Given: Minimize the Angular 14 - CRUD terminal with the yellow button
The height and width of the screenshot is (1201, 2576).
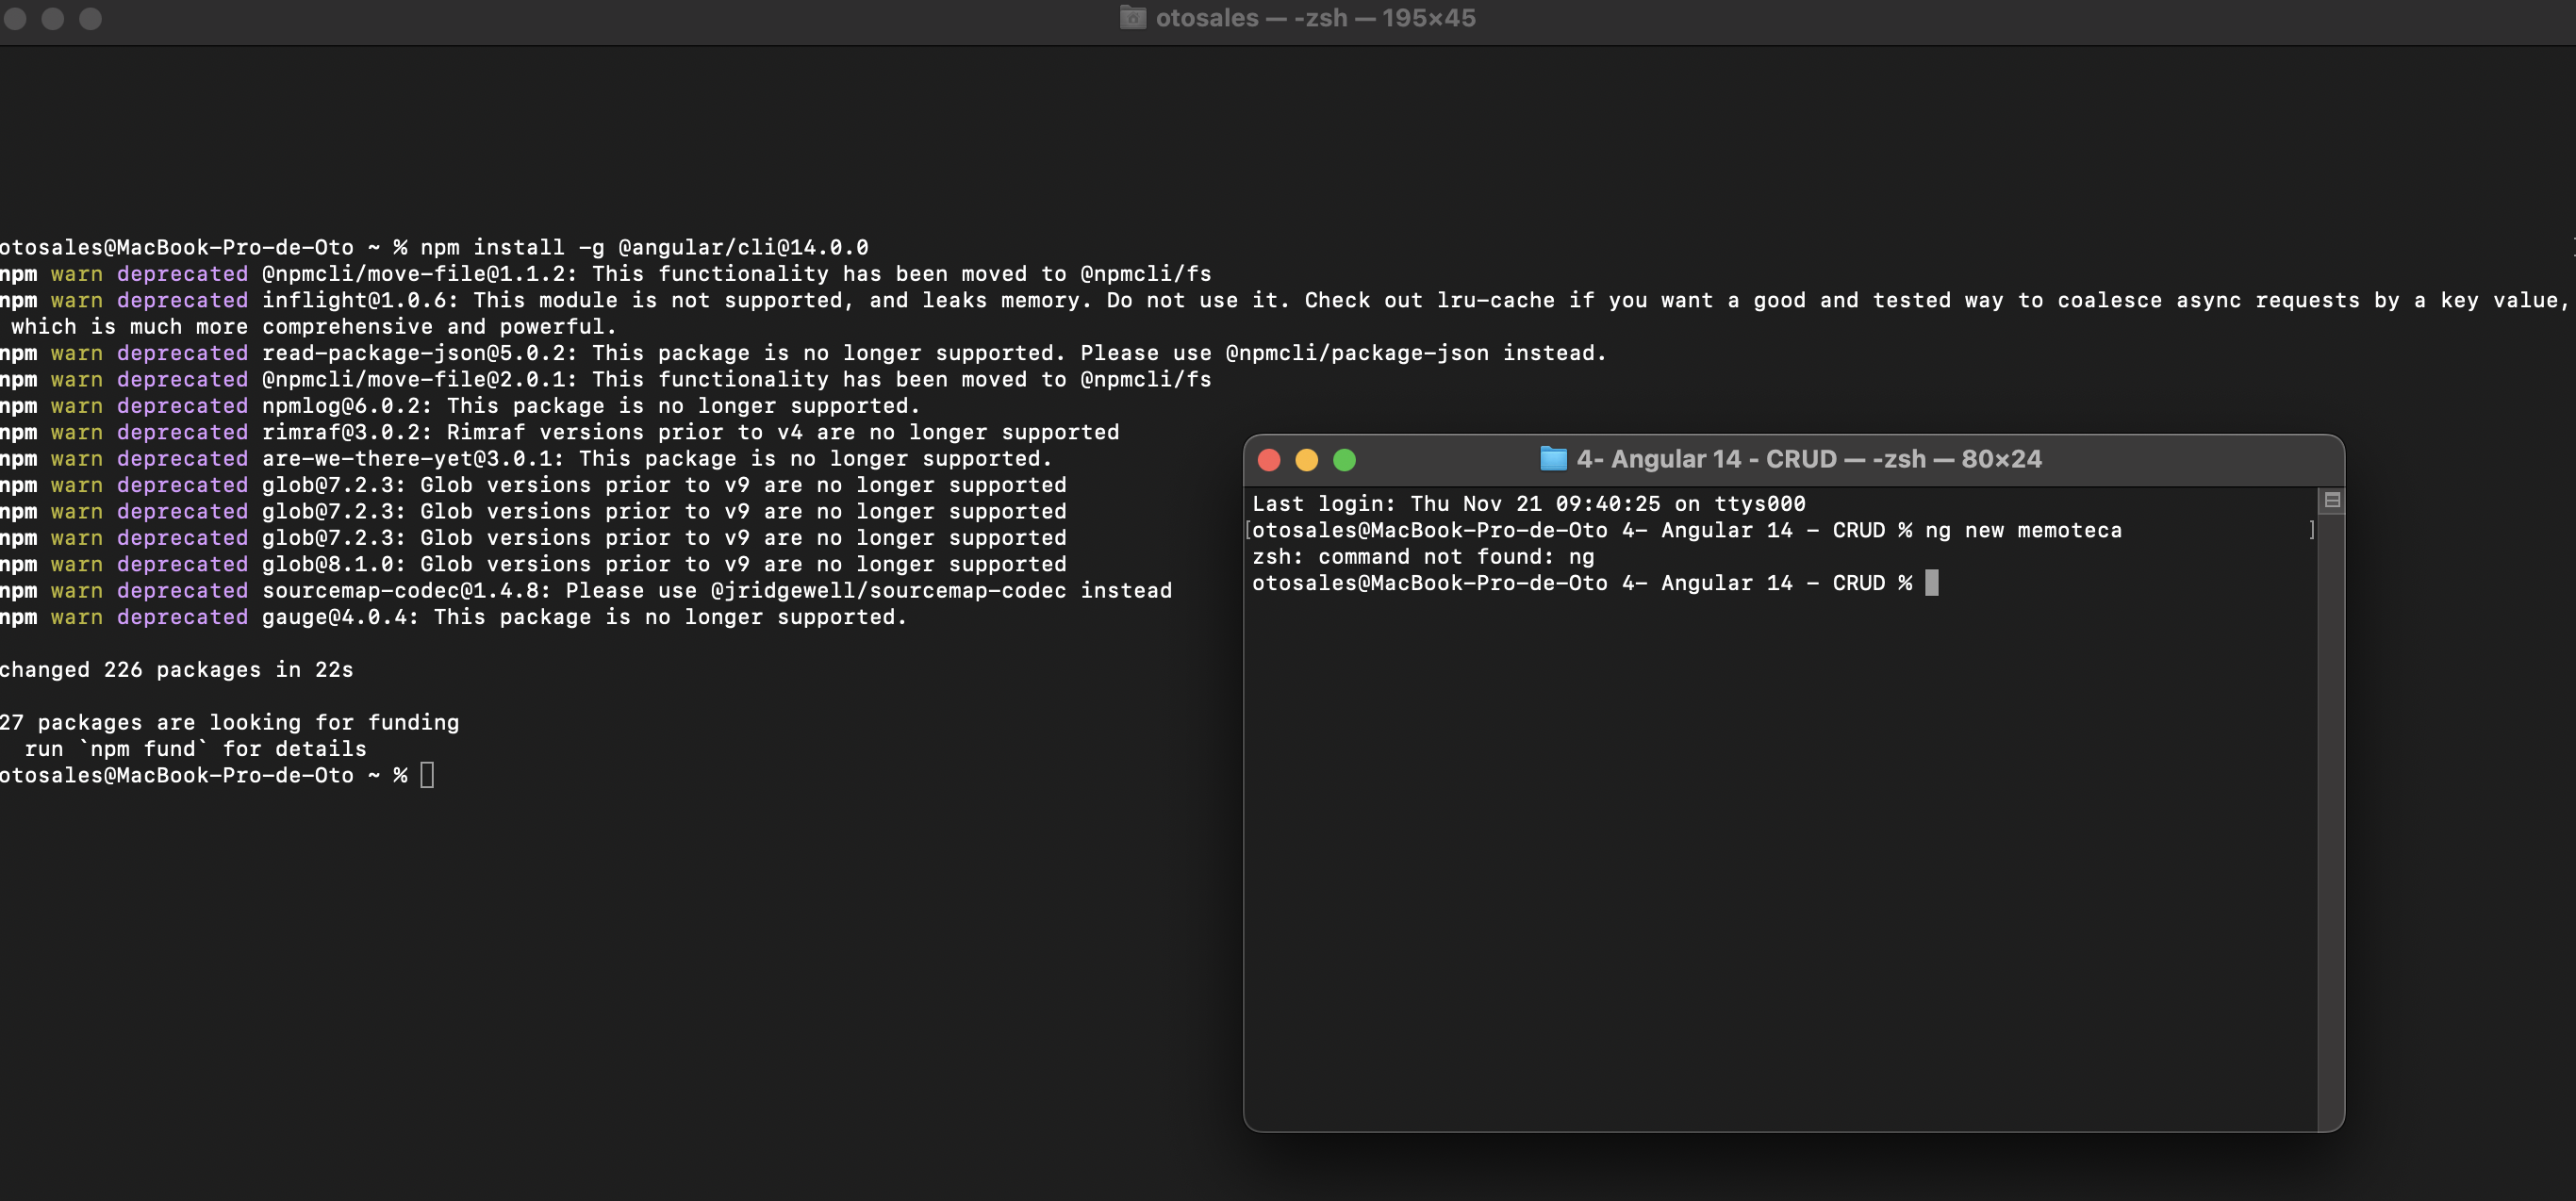Looking at the screenshot, I should click(x=1307, y=460).
